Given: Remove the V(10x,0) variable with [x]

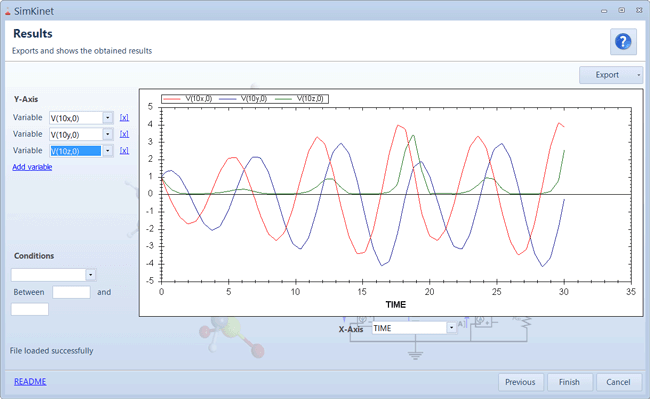Looking at the screenshot, I should (x=124, y=118).
